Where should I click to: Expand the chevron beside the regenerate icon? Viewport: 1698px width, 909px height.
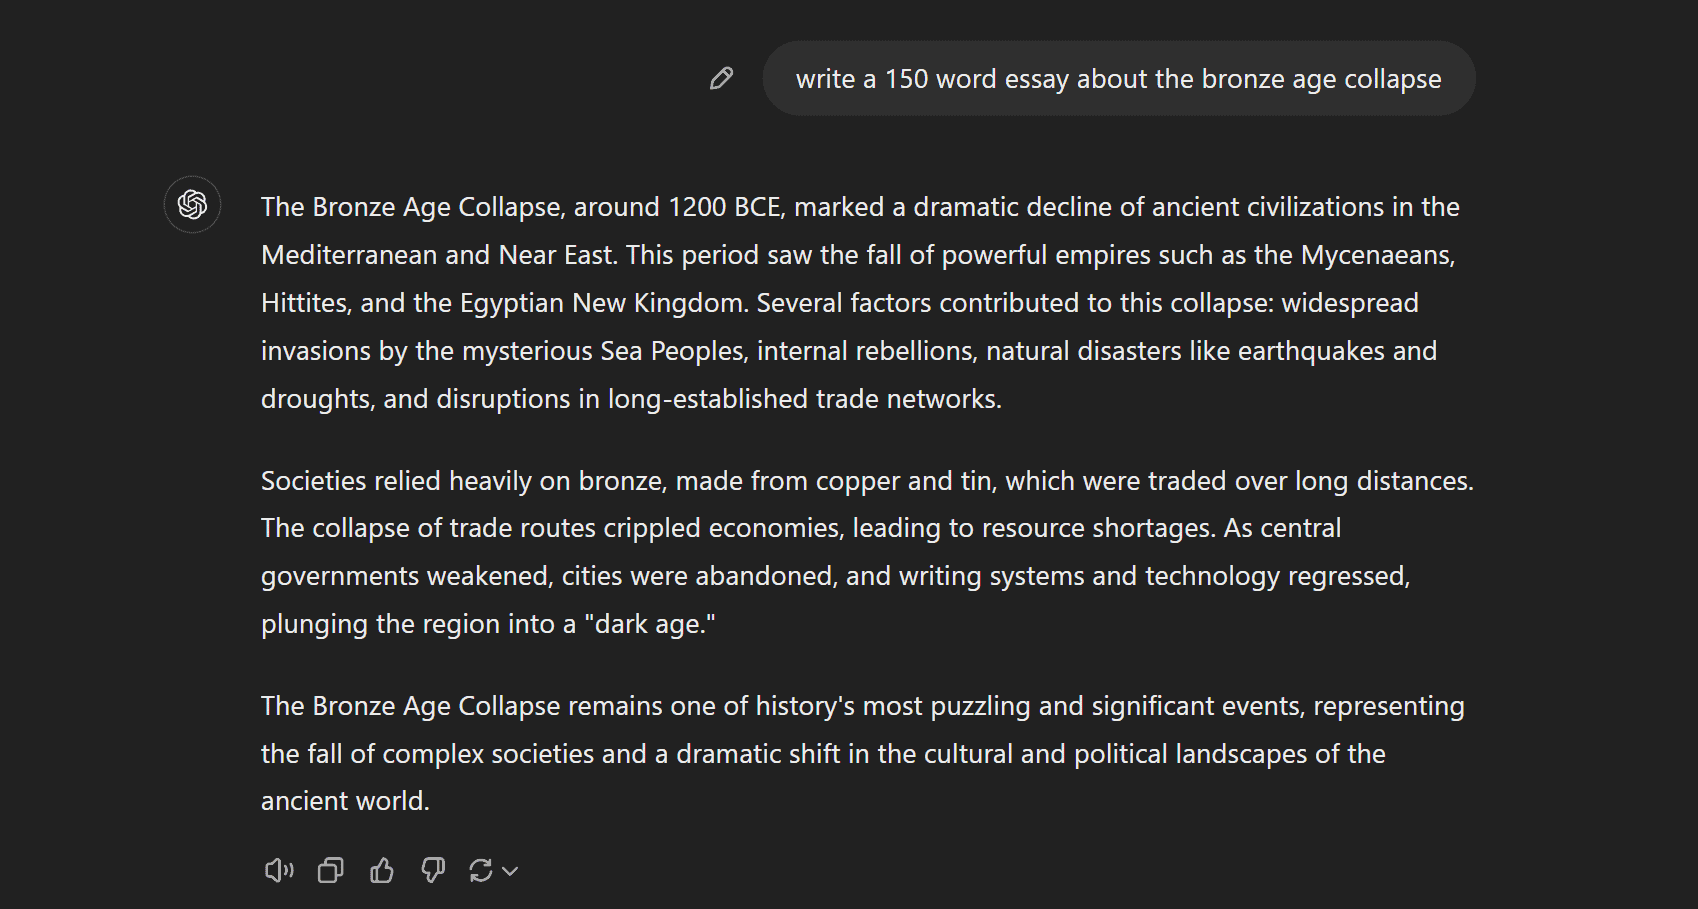point(510,871)
